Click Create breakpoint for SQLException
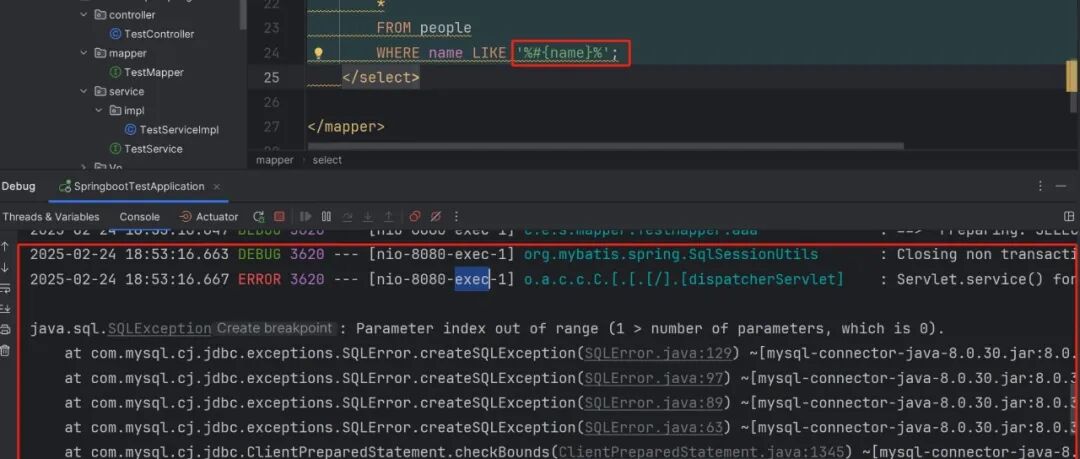This screenshot has width=1080, height=459. 275,328
